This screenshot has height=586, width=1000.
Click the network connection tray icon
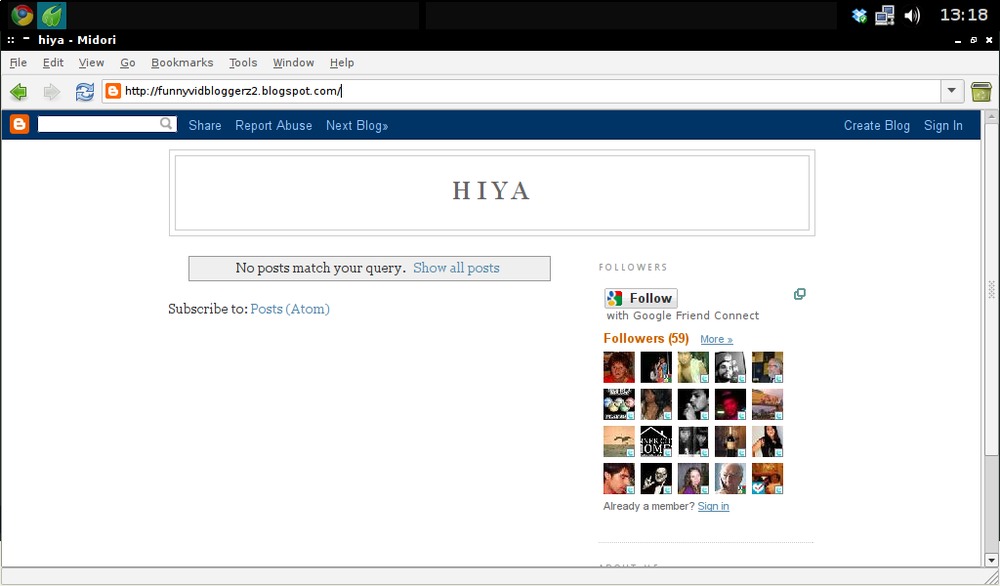(885, 15)
